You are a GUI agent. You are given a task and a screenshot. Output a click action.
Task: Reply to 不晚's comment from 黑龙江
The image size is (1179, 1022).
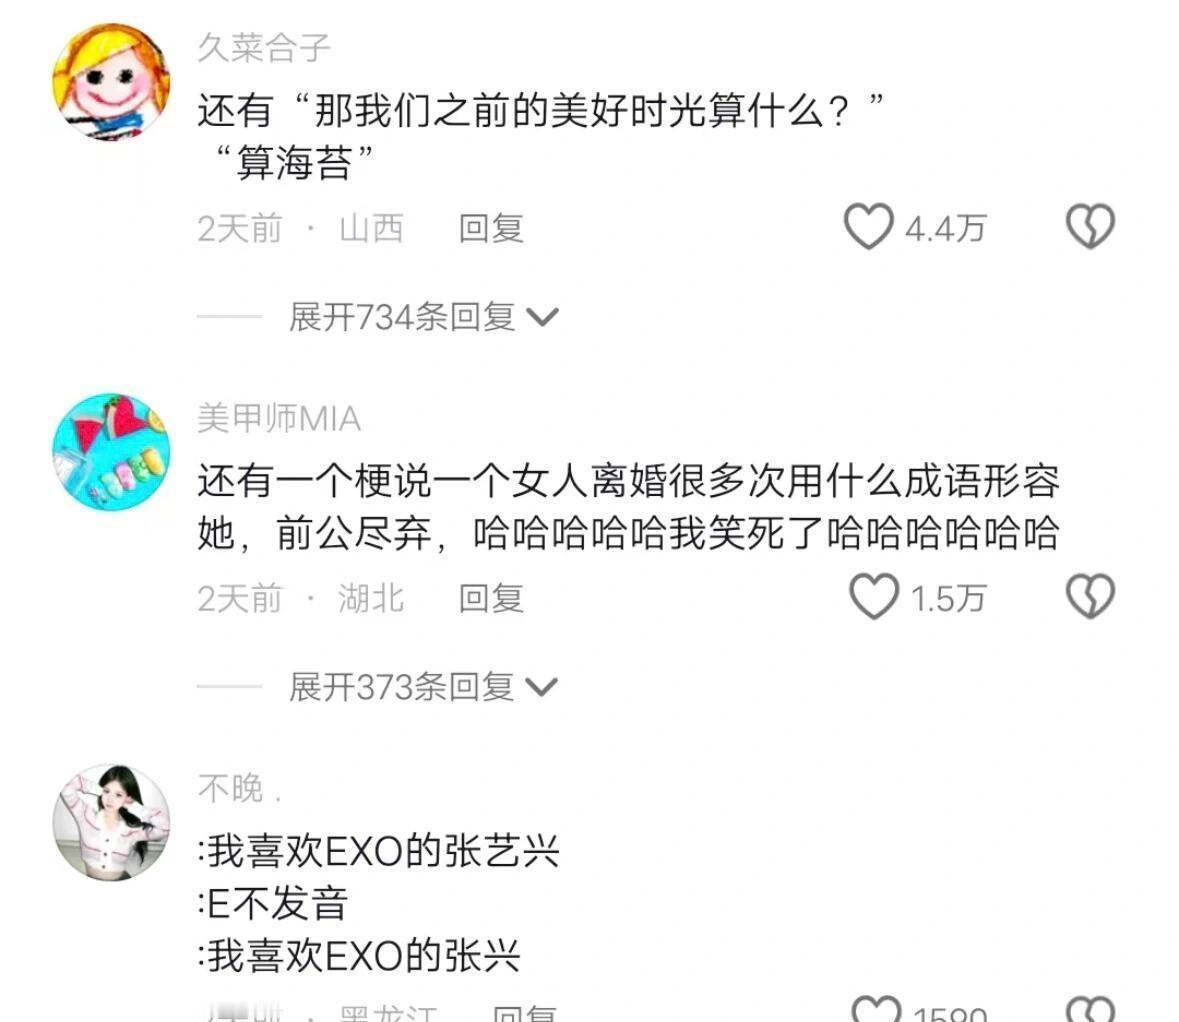click(x=524, y=1012)
